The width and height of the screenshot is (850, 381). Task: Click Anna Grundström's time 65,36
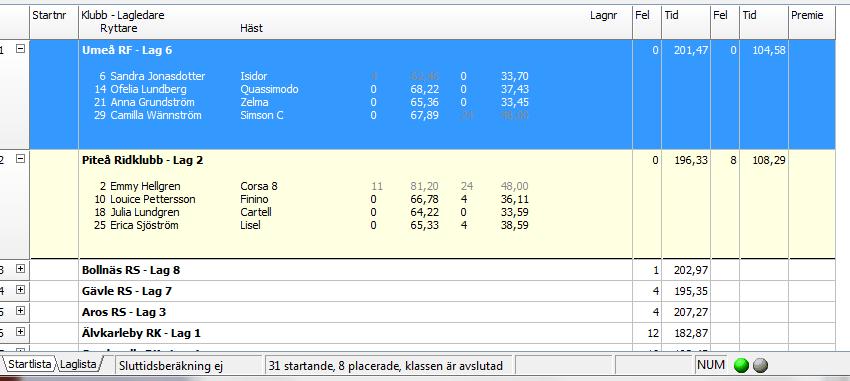[424, 102]
